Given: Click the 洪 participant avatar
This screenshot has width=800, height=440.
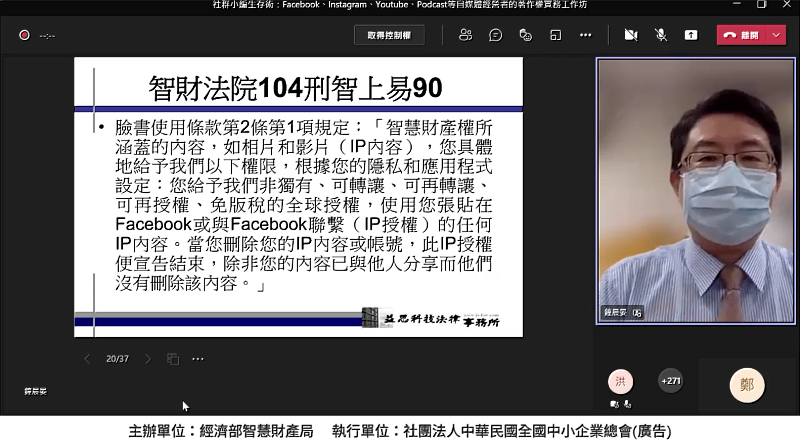Looking at the screenshot, I should tap(620, 381).
